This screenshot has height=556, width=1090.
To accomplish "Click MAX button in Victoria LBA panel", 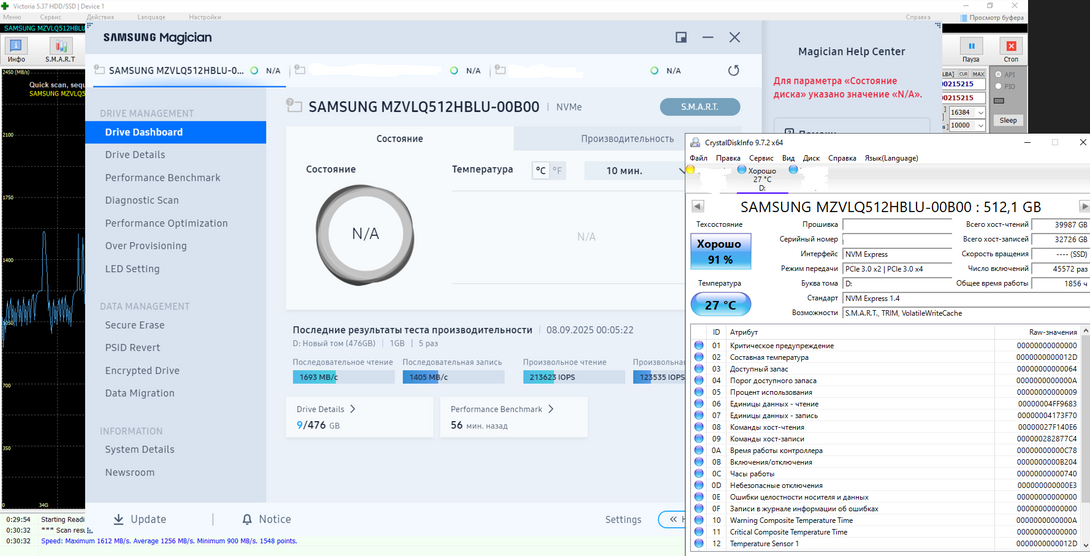I will coord(978,74).
